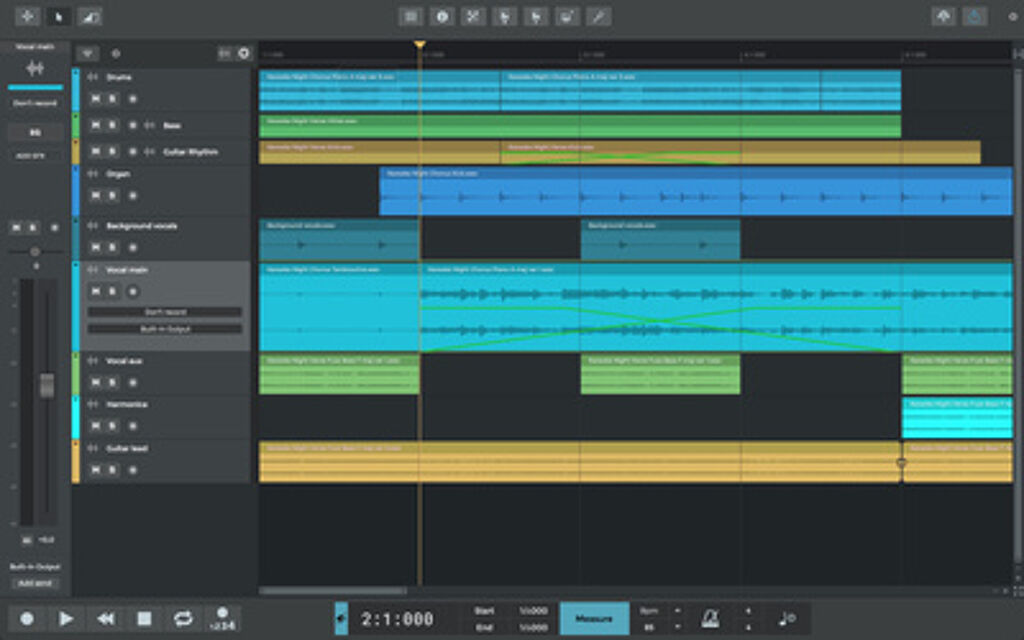The height and width of the screenshot is (640, 1024).
Task: Click the cloud upload icon at top right
Action: 943,16
